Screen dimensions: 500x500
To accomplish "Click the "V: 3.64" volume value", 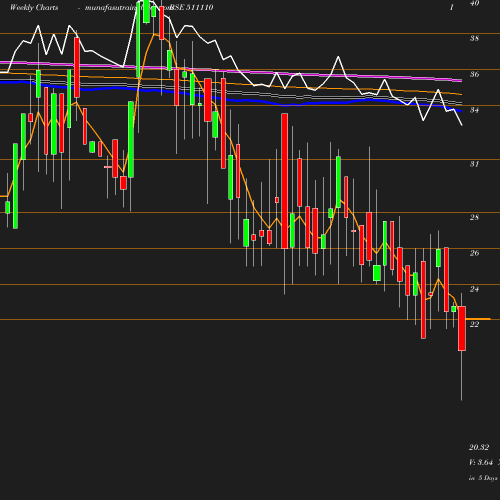I will pos(481,462).
